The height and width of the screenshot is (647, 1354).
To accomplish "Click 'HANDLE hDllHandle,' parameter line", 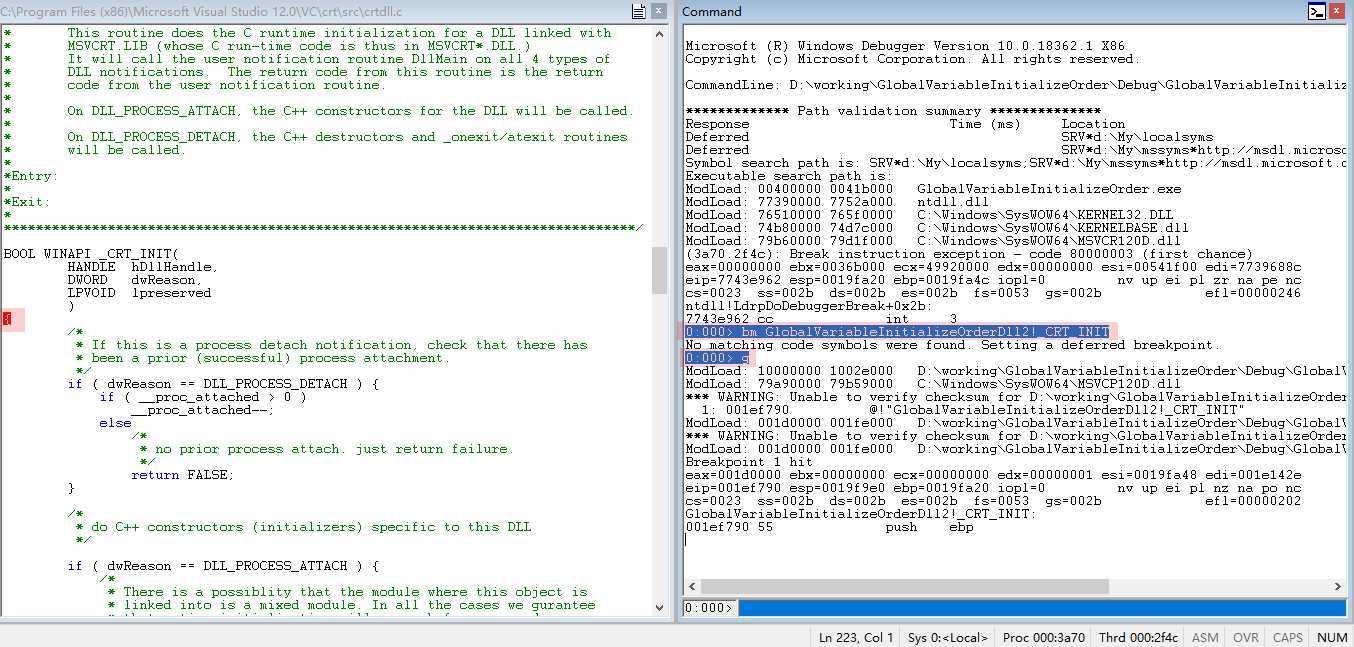I will click(x=142, y=267).
